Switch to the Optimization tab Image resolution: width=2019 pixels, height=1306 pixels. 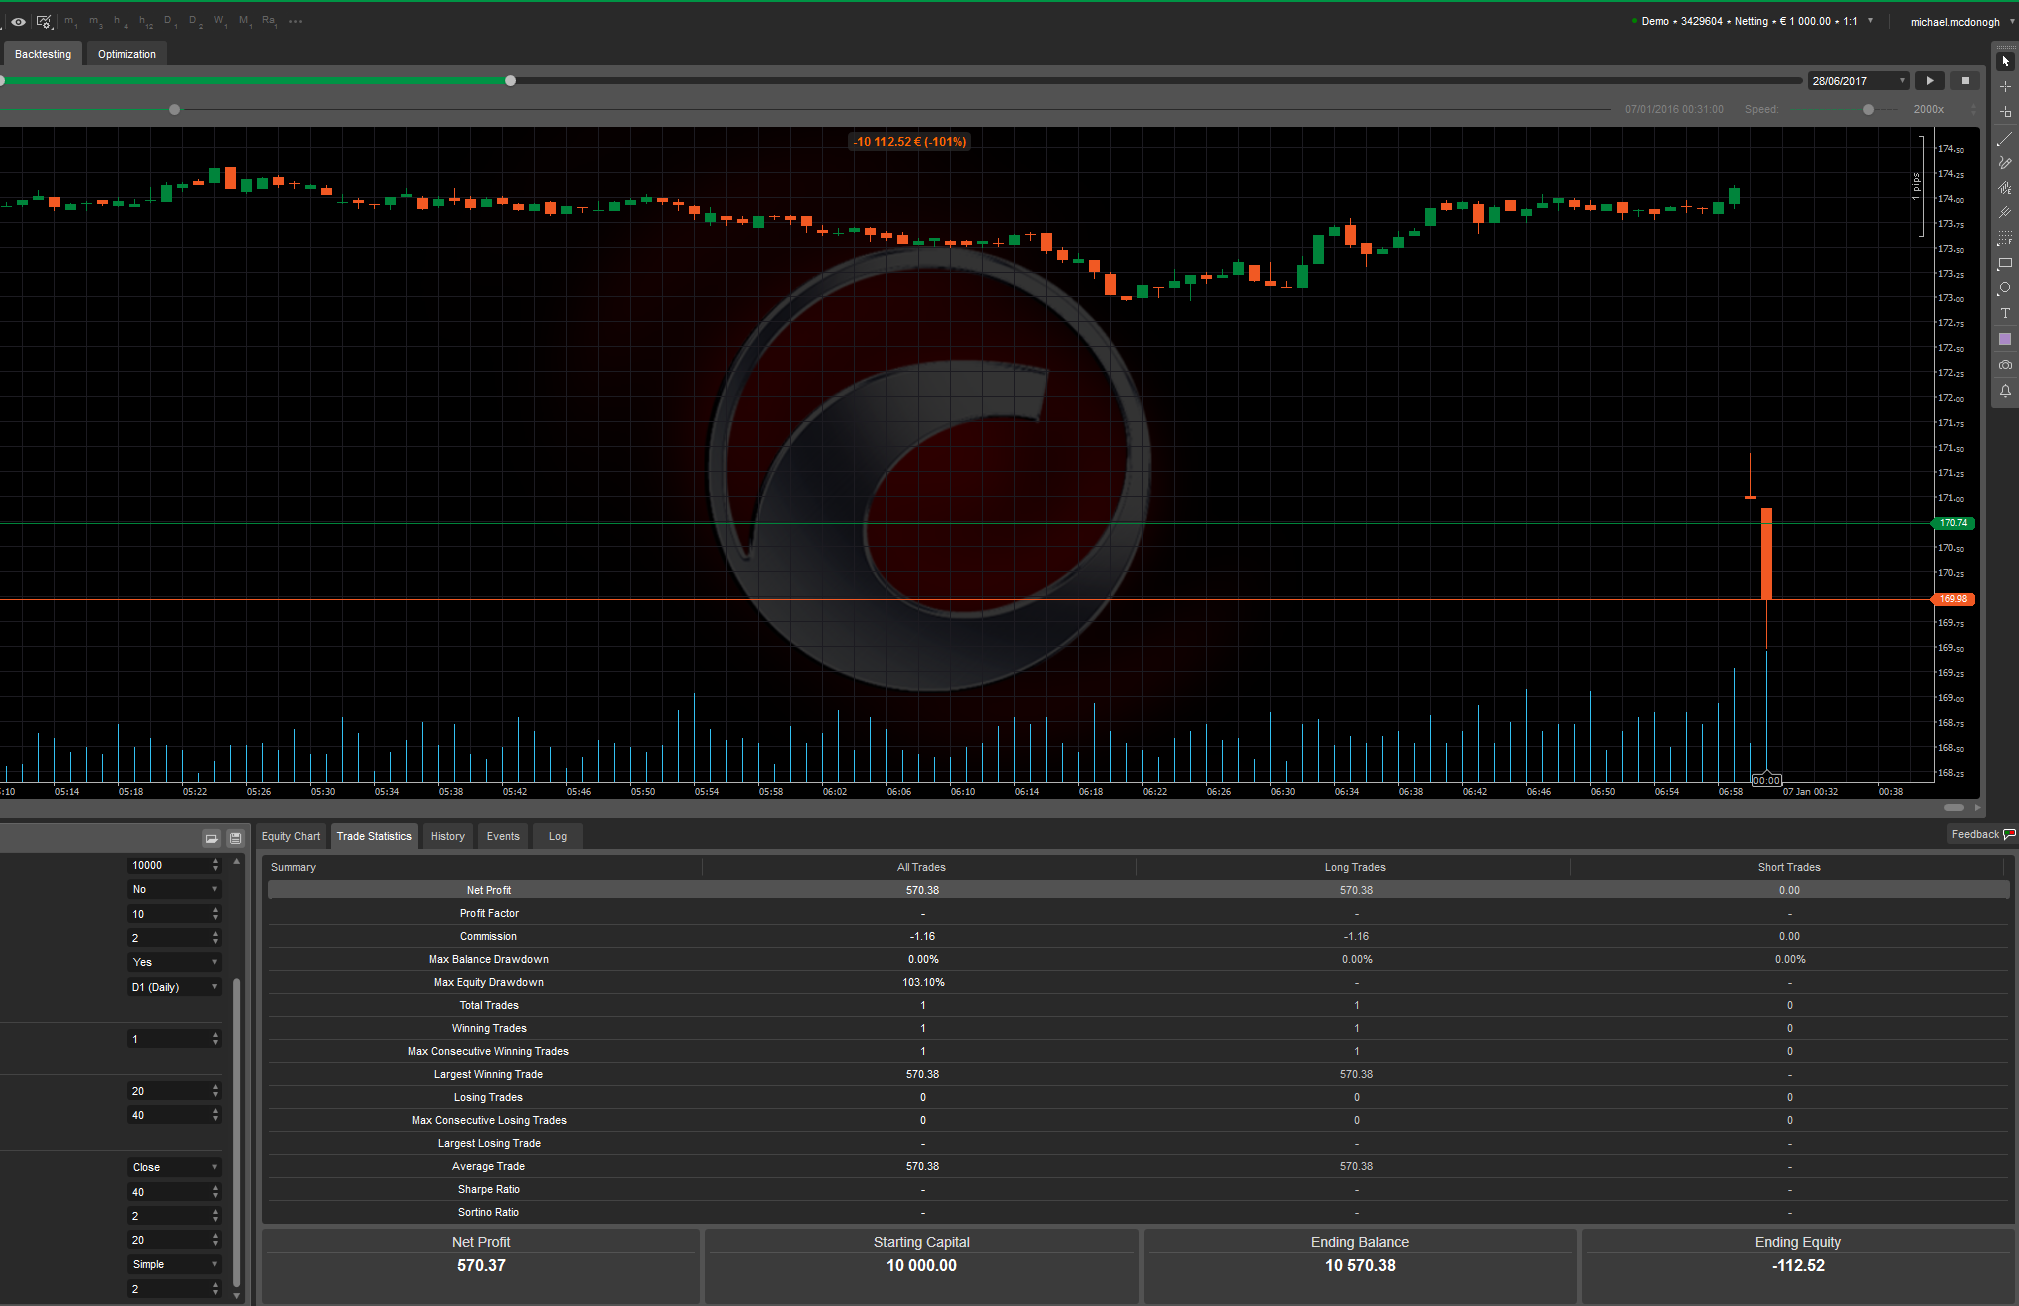pyautogui.click(x=126, y=54)
